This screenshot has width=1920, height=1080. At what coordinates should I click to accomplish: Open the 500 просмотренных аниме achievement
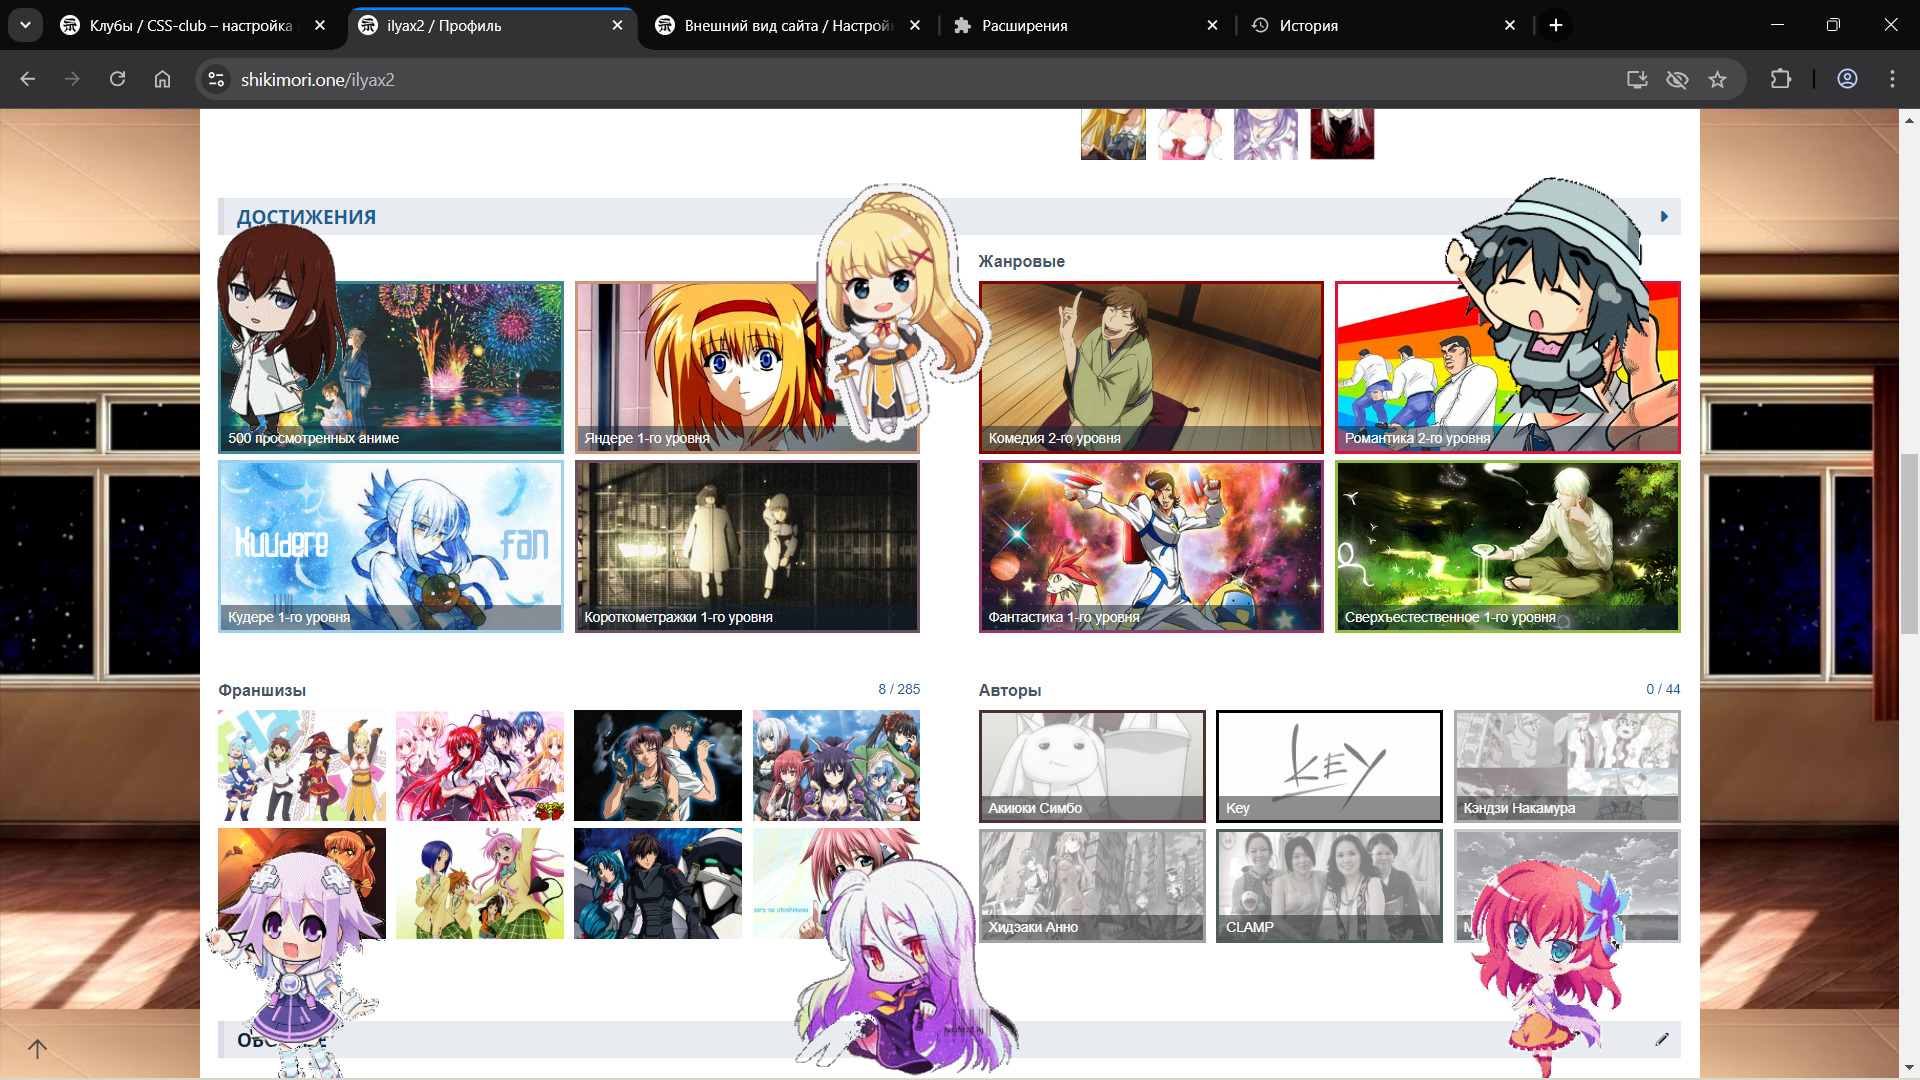[x=391, y=367]
